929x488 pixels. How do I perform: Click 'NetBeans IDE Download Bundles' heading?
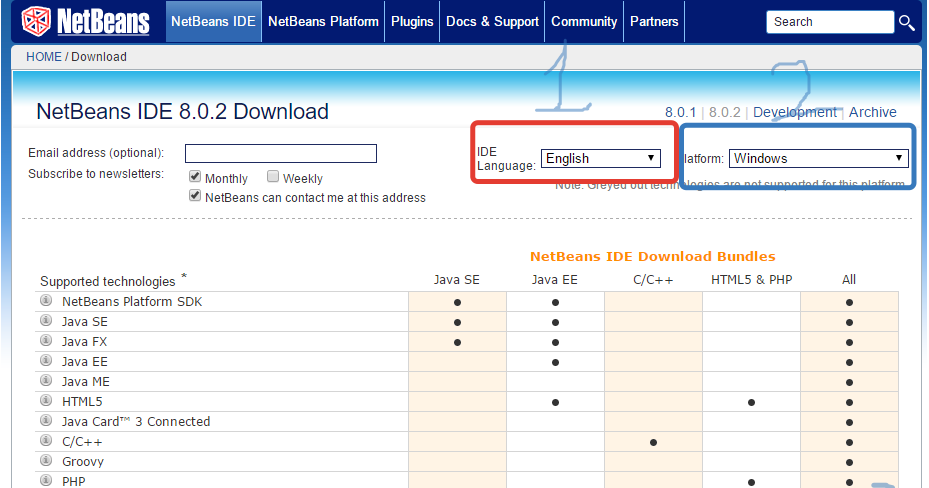point(652,256)
